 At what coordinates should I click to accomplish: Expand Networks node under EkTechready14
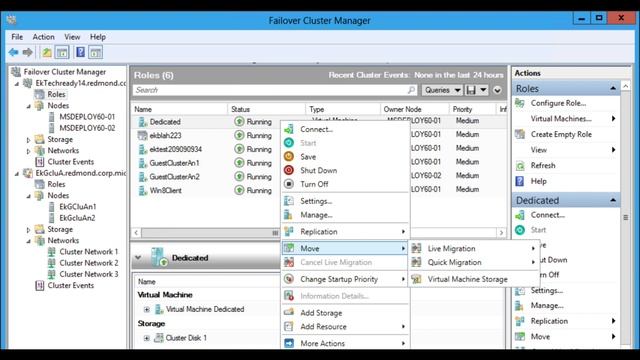(x=28, y=151)
